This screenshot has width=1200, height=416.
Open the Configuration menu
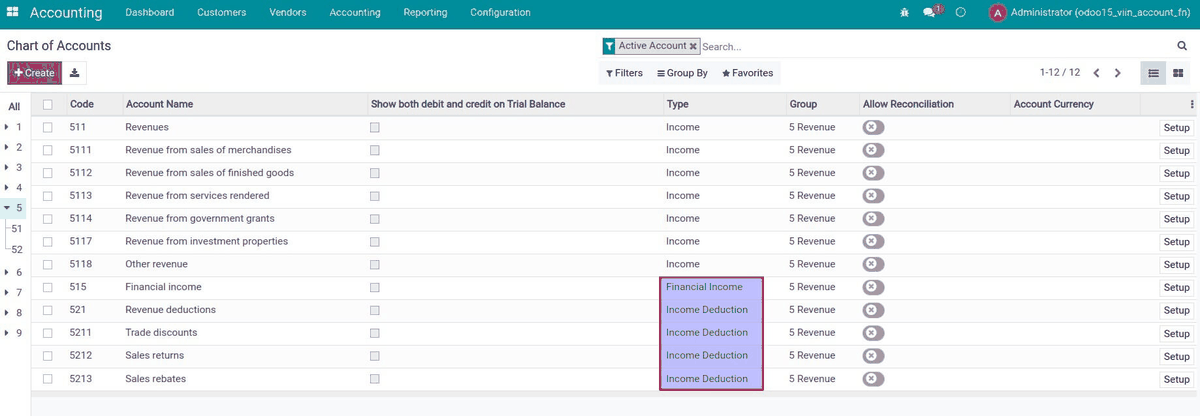click(500, 13)
